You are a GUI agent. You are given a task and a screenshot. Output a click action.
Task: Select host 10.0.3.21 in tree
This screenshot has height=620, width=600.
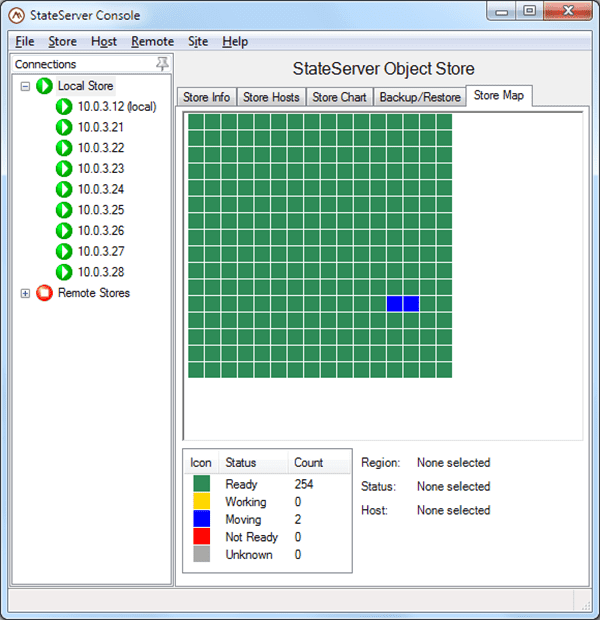click(101, 127)
